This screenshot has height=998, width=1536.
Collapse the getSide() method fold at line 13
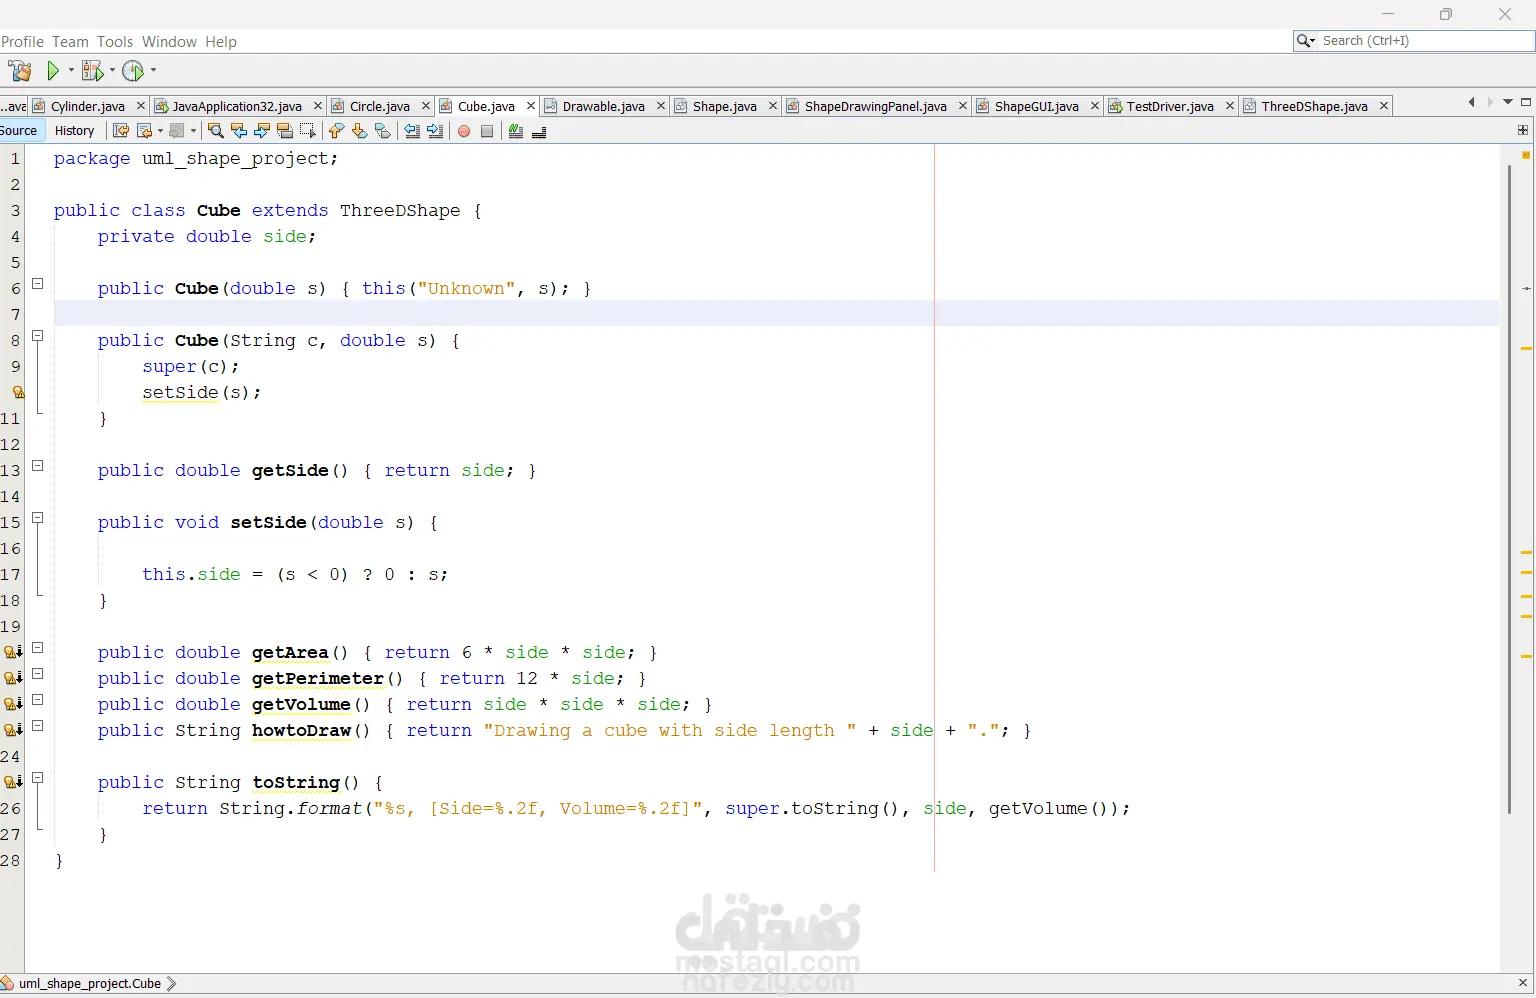[x=38, y=466]
